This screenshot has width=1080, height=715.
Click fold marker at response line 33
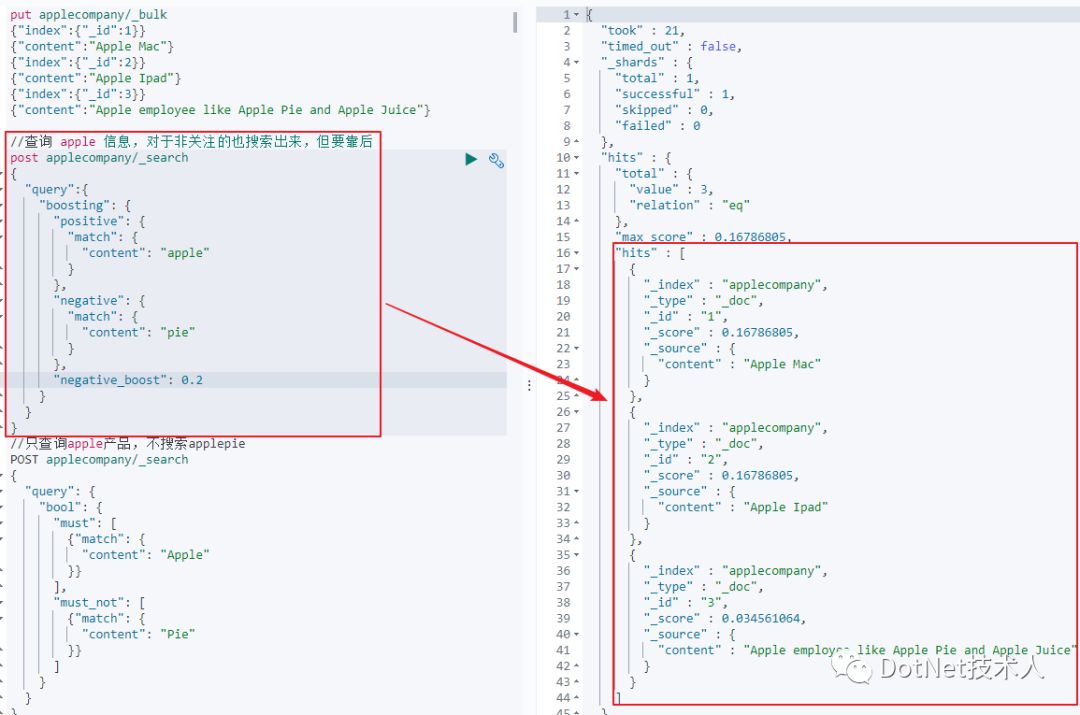click(x=577, y=523)
